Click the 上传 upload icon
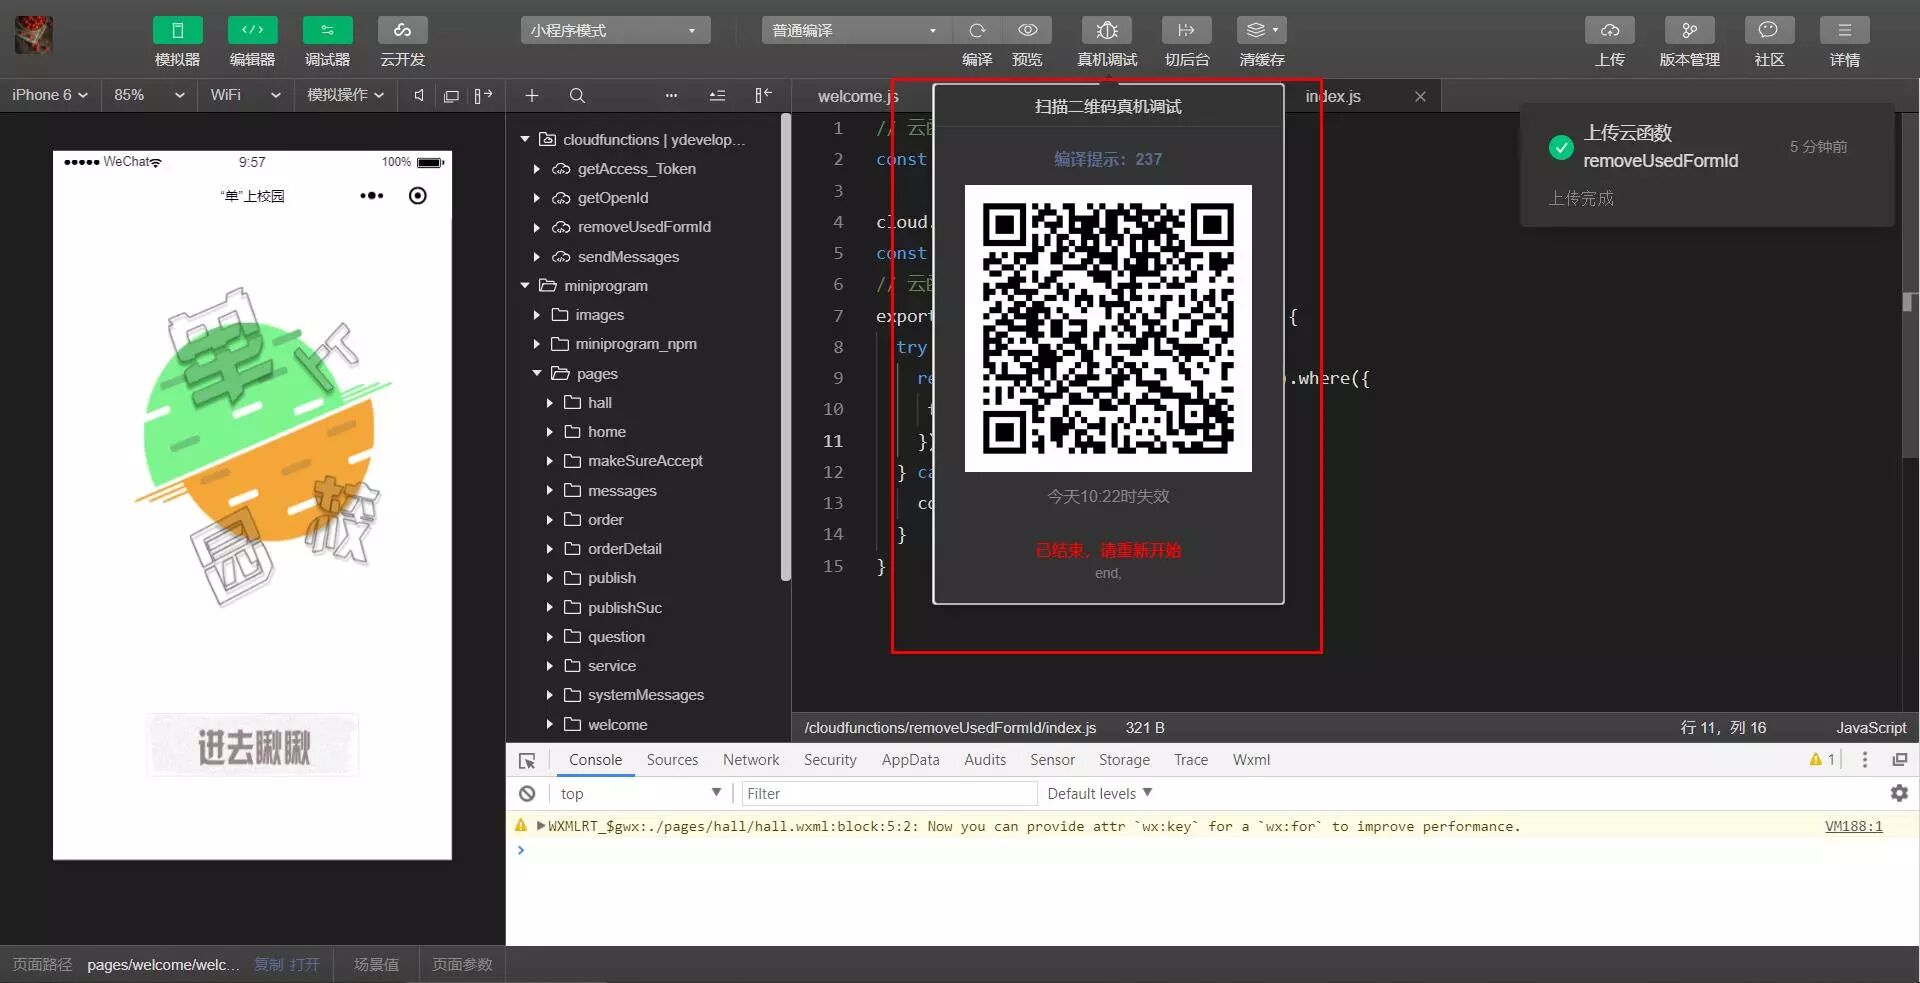 point(1610,30)
